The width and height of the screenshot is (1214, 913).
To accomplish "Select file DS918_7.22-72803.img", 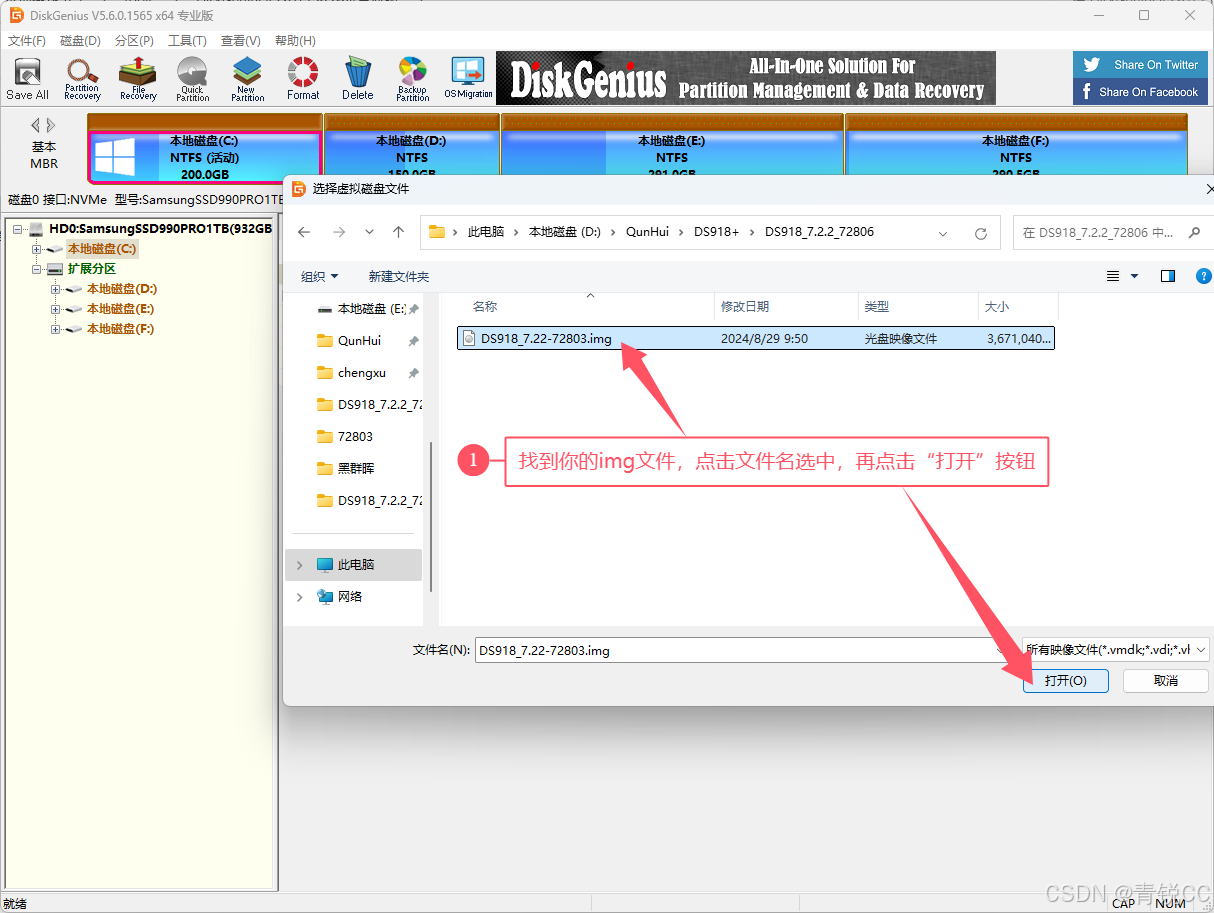I will pos(756,339).
